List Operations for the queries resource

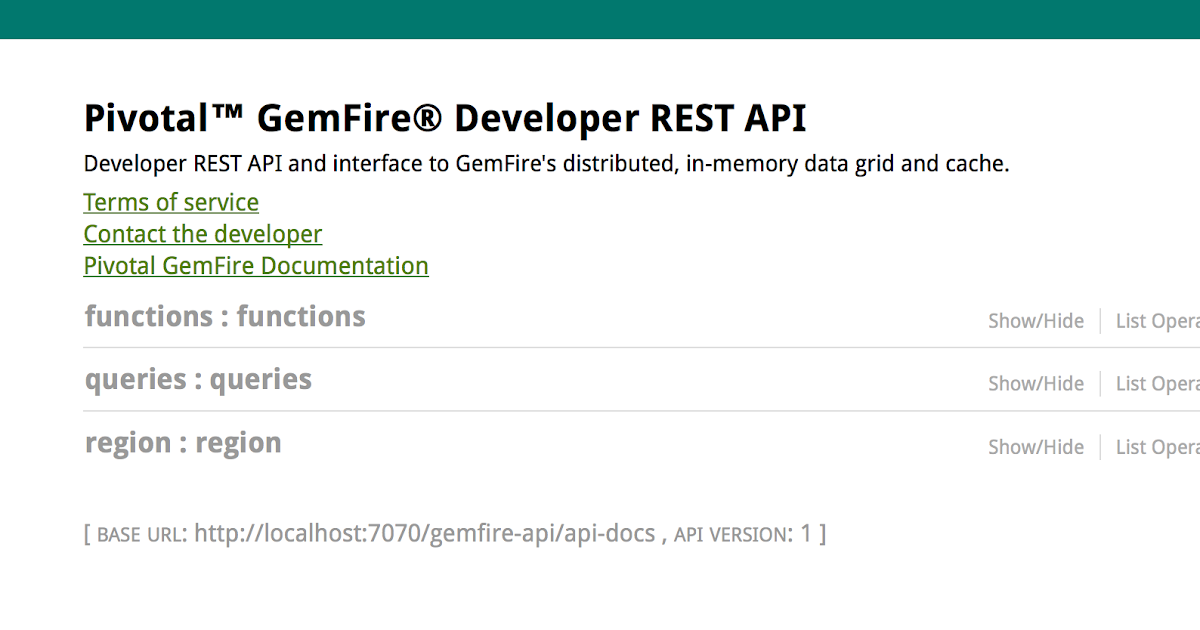[x=1158, y=384]
